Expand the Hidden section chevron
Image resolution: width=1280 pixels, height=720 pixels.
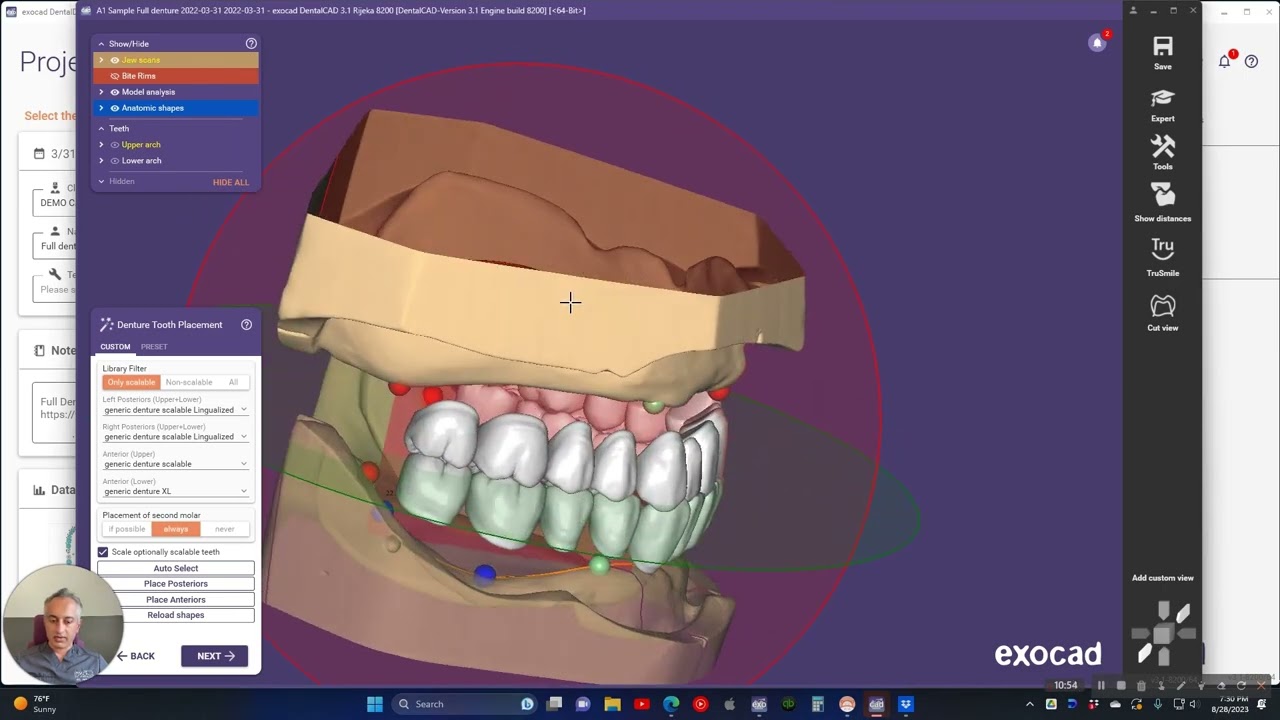coord(101,182)
